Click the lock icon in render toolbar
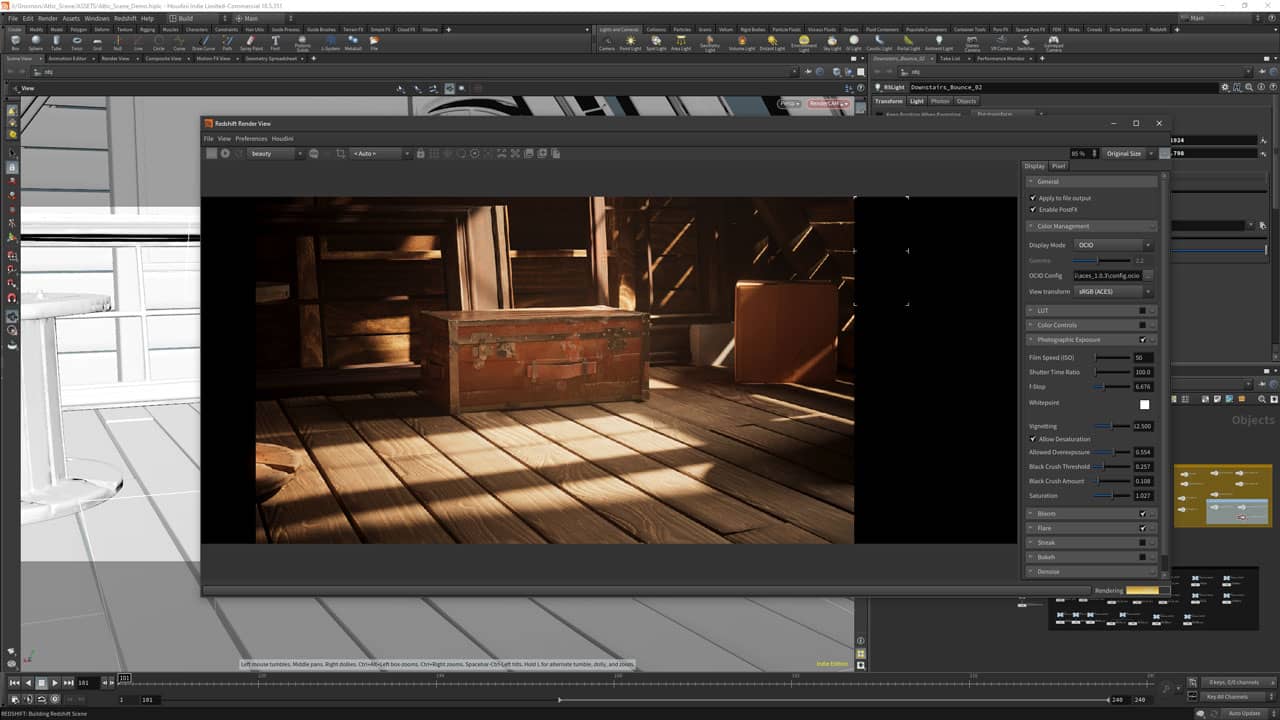The image size is (1280, 720). tap(420, 153)
